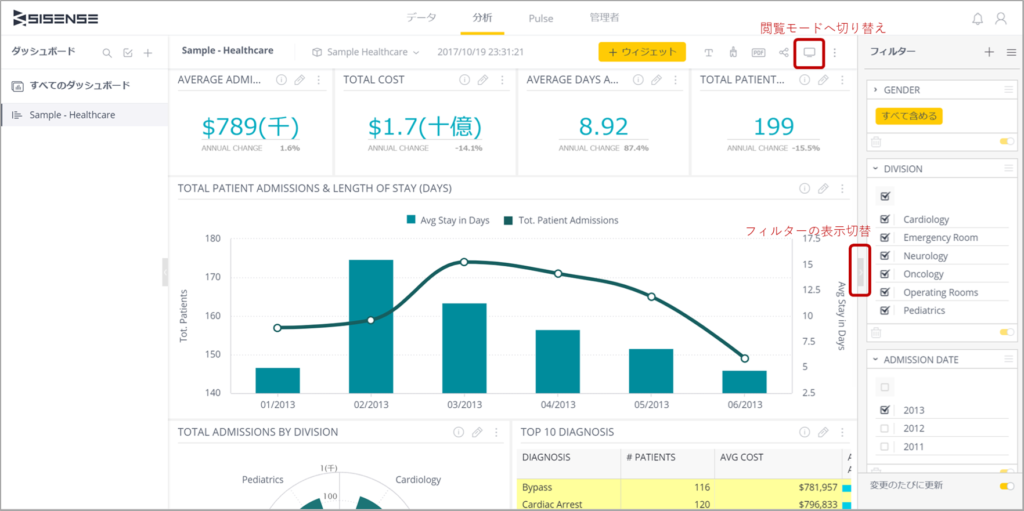Uncheck the Operating Rooms checkbox

[x=885, y=292]
